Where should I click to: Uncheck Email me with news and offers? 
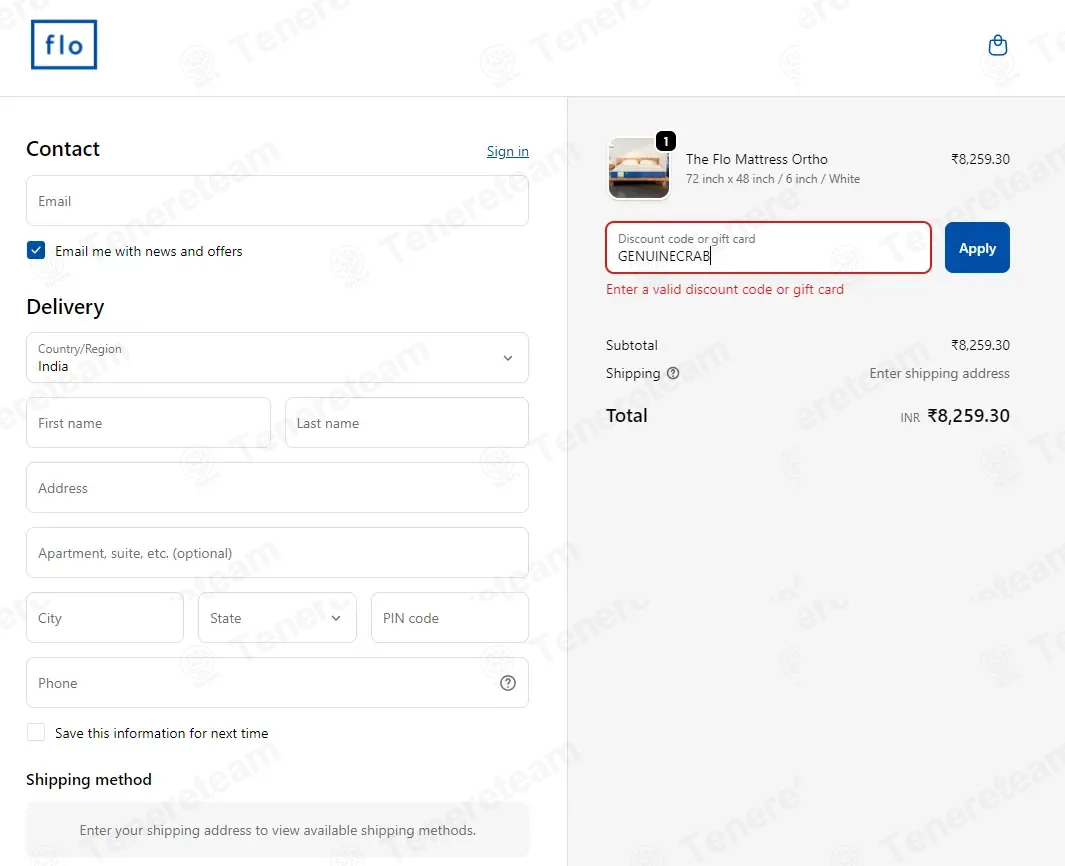(x=36, y=251)
